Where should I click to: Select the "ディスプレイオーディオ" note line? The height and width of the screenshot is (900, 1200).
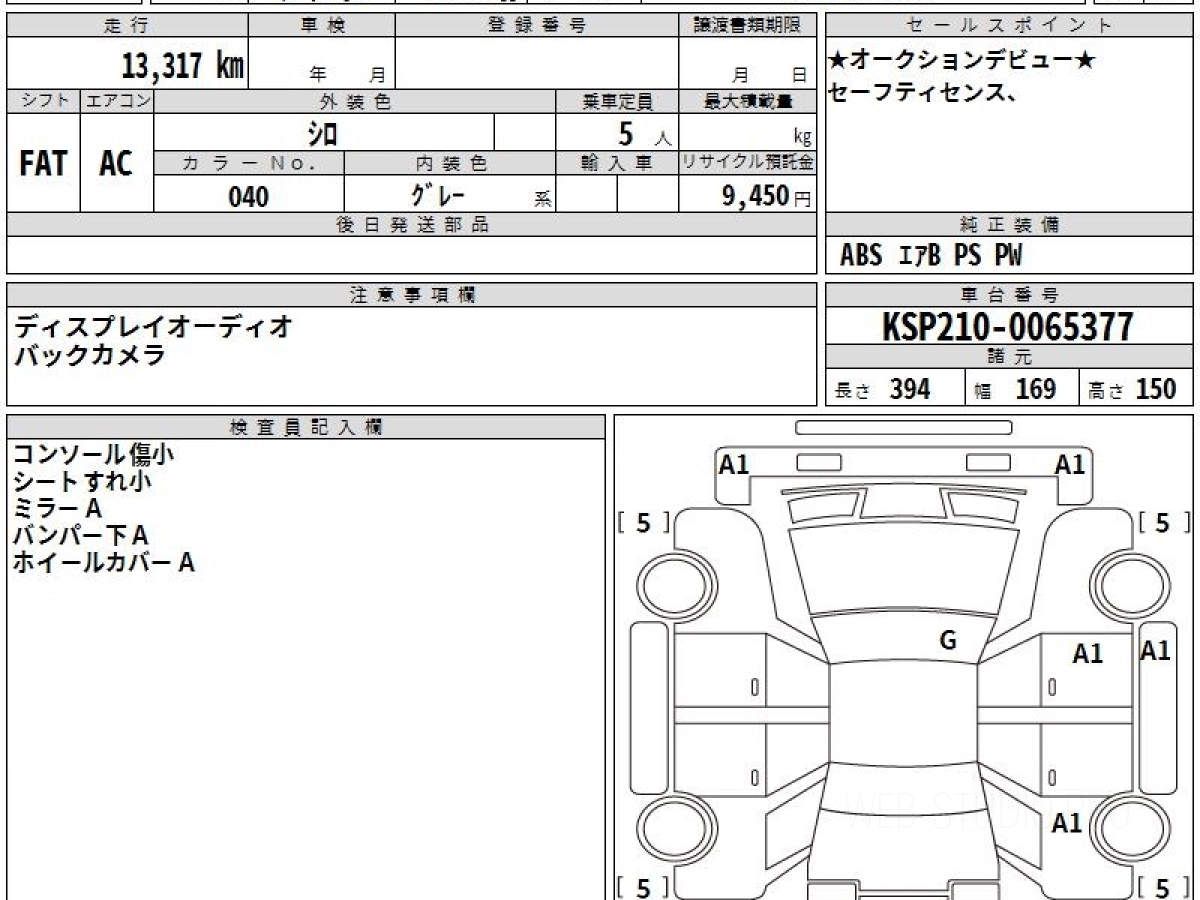click(x=153, y=325)
